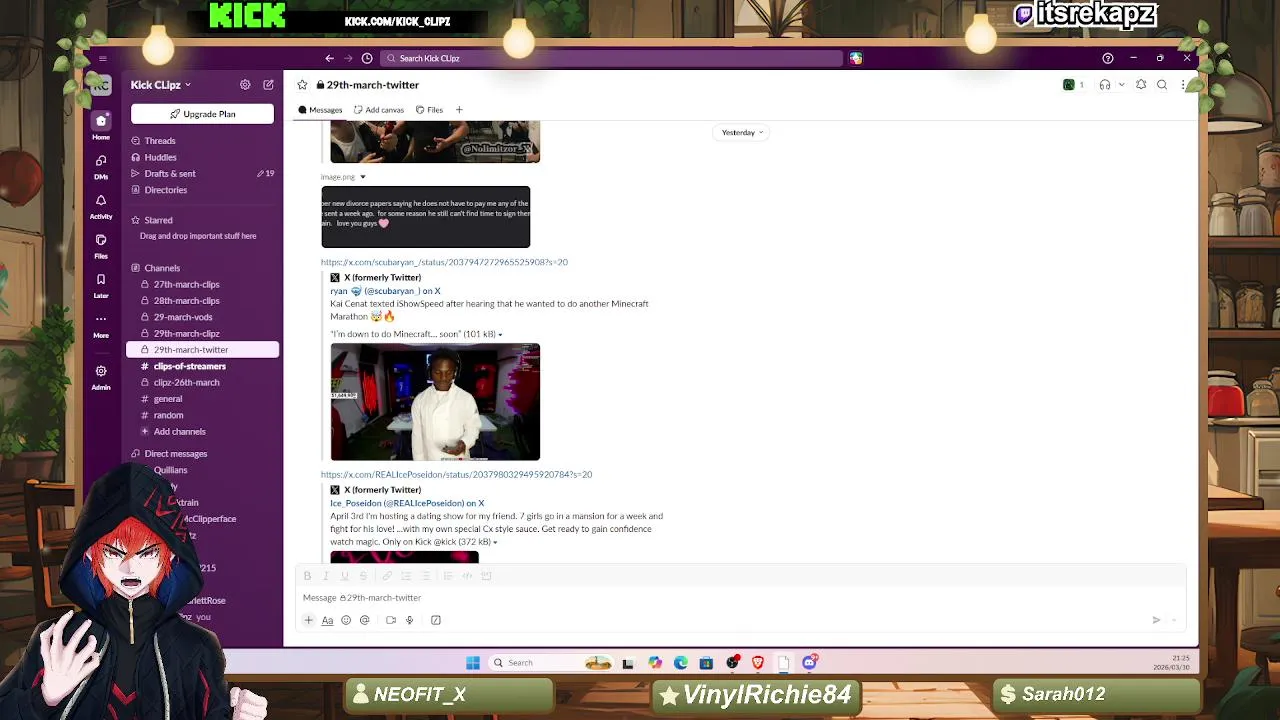Collapse the image.png attachment caret
The image size is (1280, 720).
pyautogui.click(x=362, y=177)
